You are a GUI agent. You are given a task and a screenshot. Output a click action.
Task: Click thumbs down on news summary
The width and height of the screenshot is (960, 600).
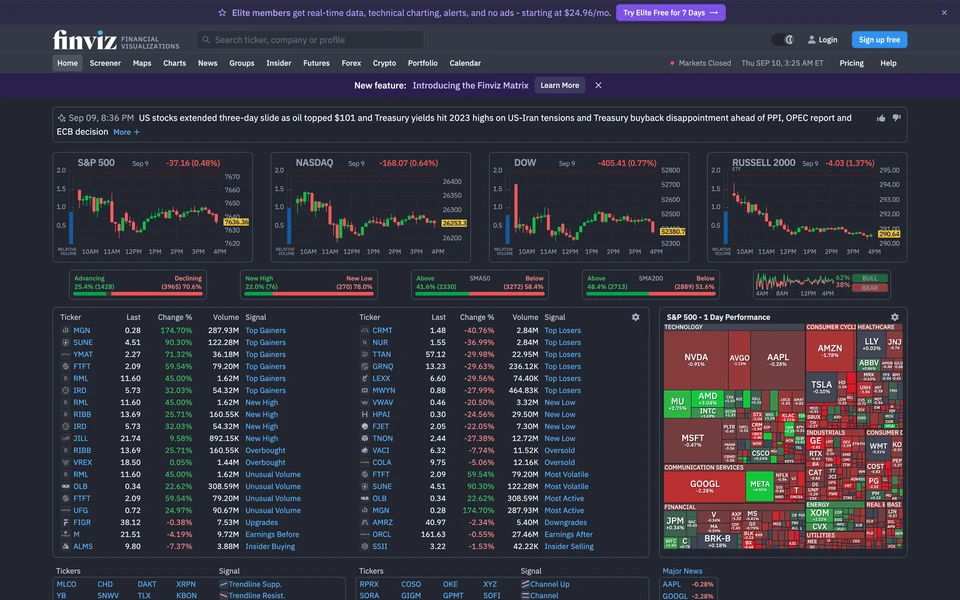click(x=896, y=118)
